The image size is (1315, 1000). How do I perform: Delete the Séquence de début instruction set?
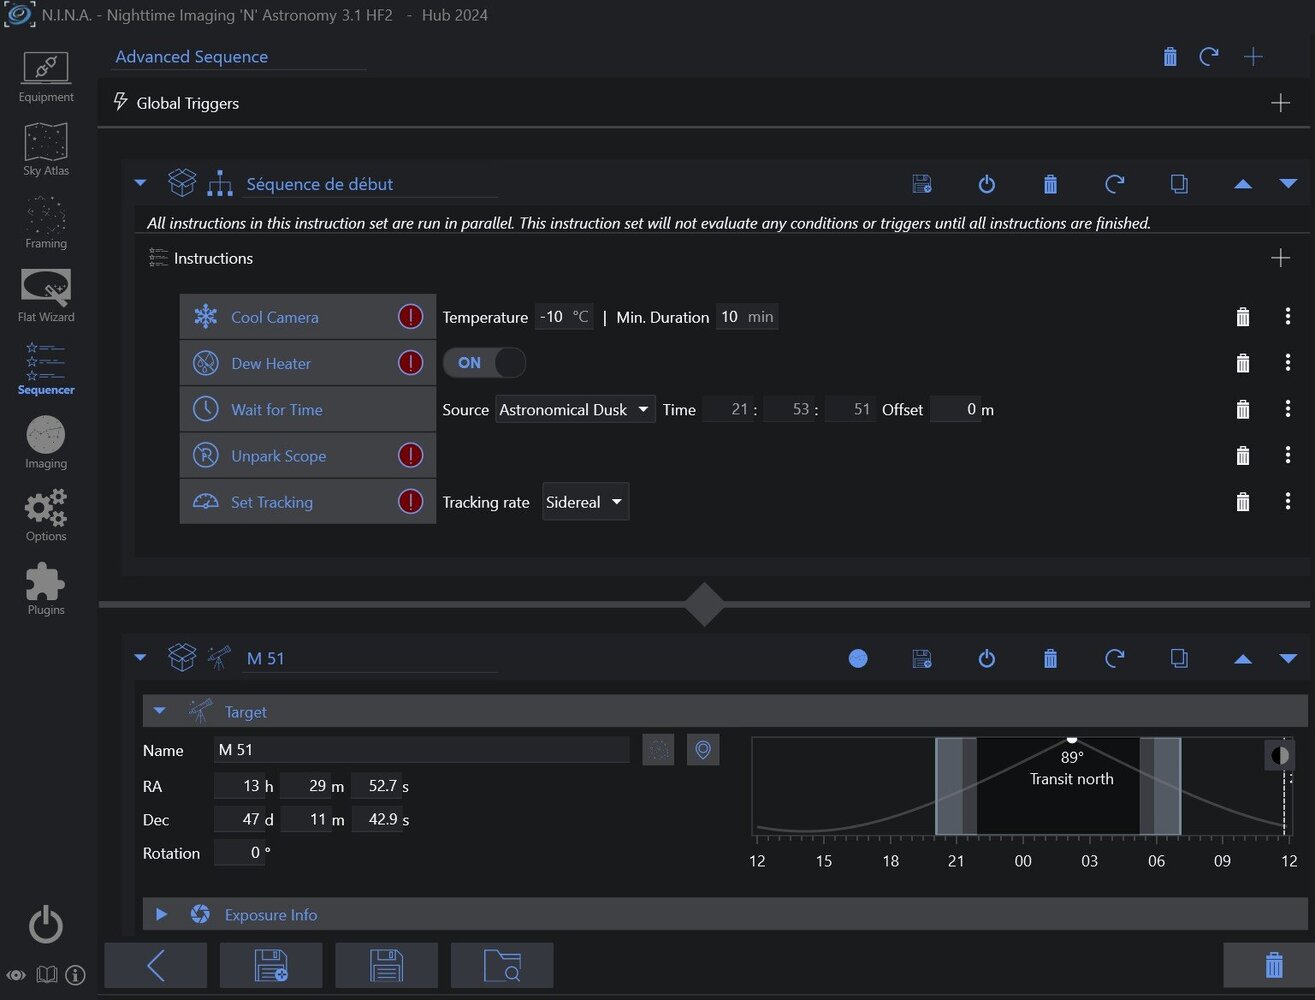point(1050,184)
